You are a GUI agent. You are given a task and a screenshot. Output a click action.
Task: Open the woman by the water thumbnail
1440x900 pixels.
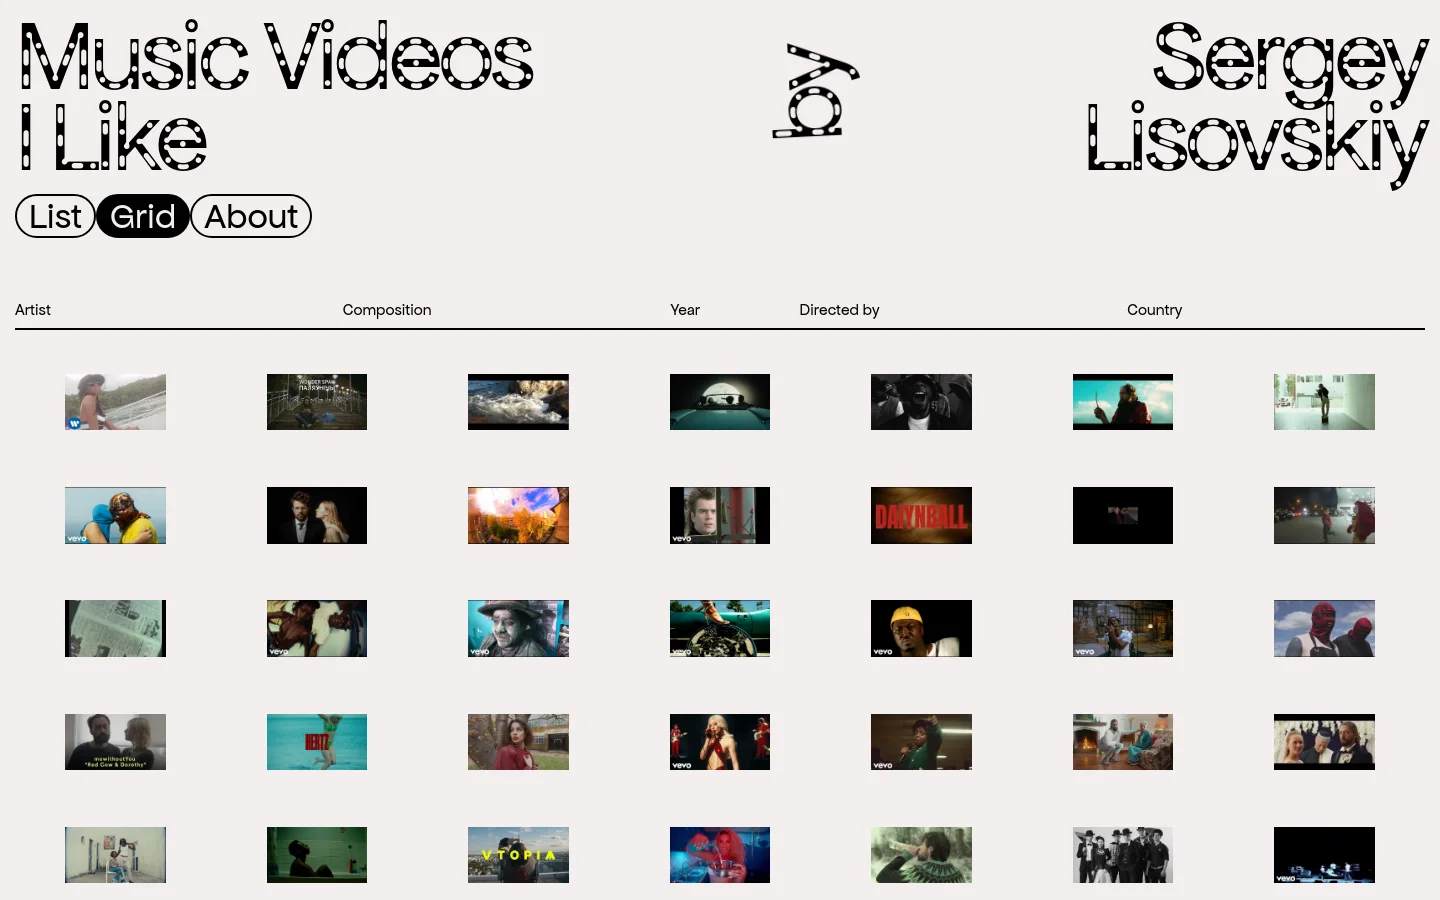click(x=115, y=402)
